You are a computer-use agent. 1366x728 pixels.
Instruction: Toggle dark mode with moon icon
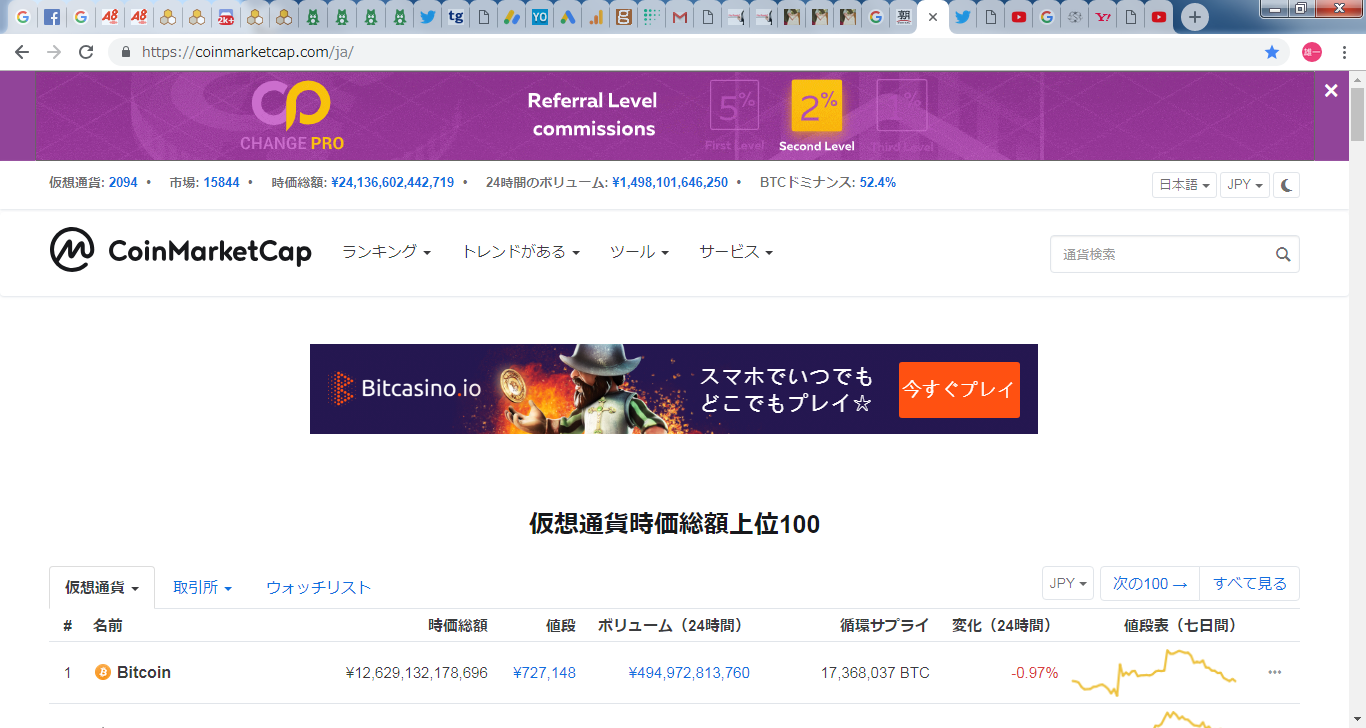pos(1287,185)
